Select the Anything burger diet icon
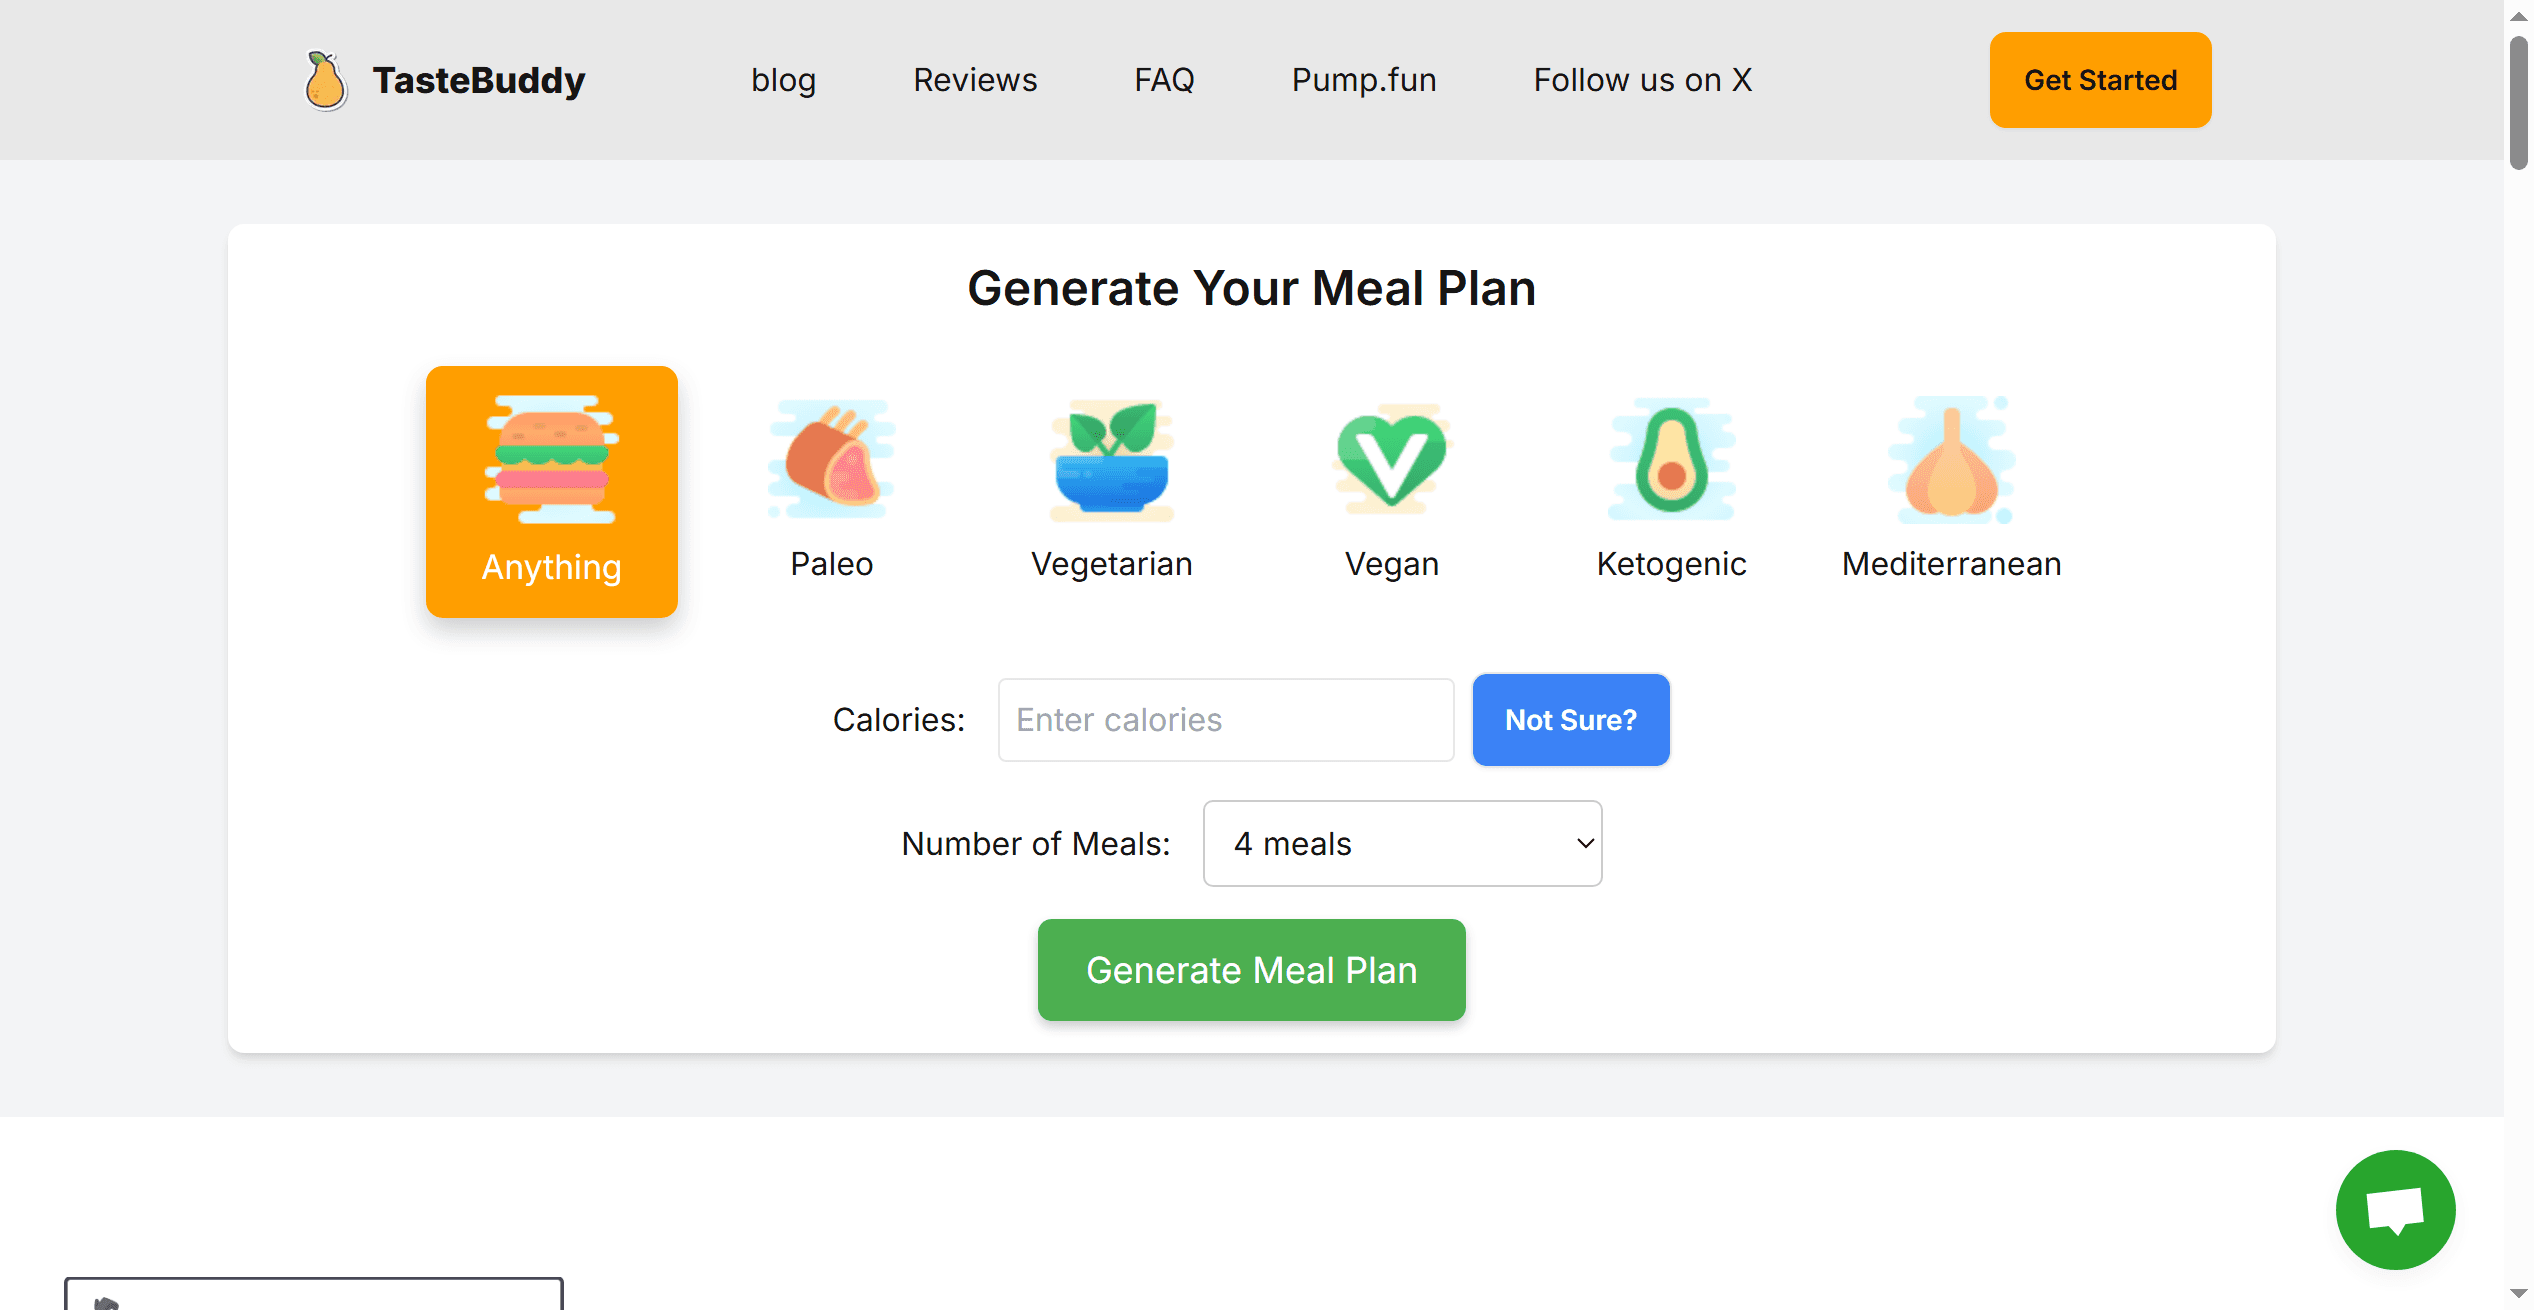The width and height of the screenshot is (2534, 1310). [x=551, y=460]
